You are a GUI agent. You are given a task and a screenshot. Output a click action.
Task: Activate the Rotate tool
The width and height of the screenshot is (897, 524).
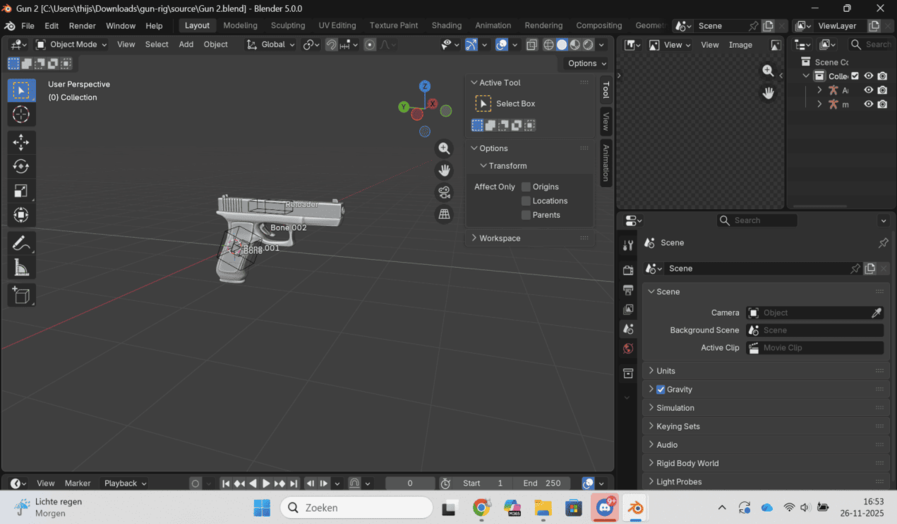point(21,166)
